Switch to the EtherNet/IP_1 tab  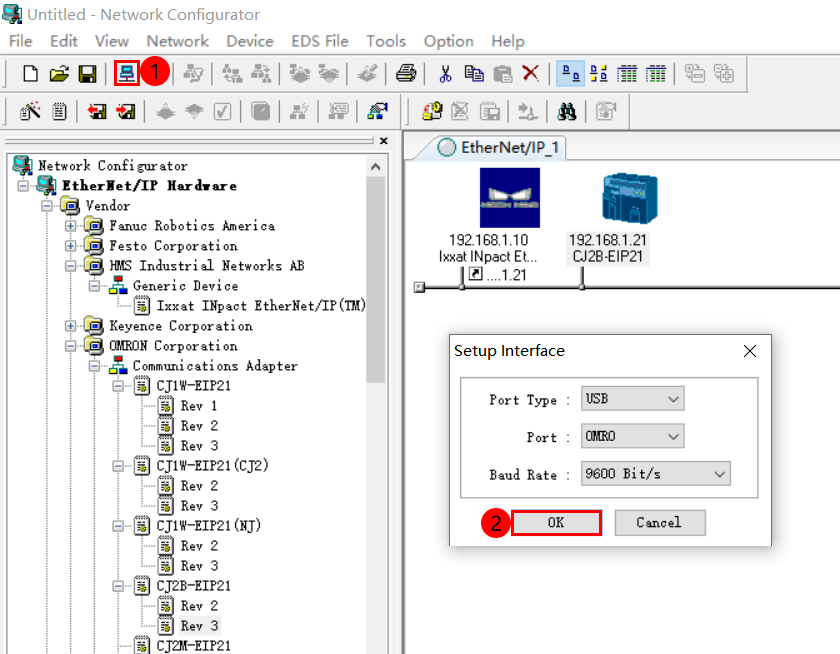pyautogui.click(x=505, y=146)
